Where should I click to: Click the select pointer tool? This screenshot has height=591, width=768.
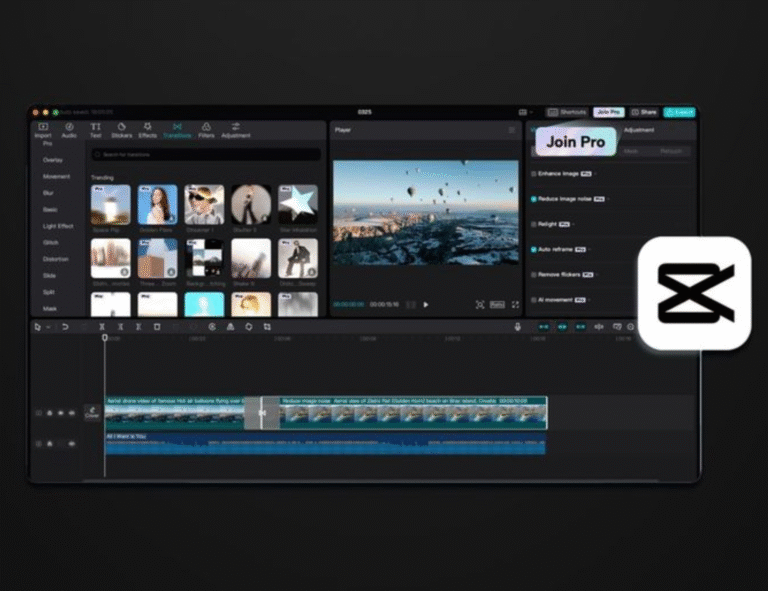(38, 327)
